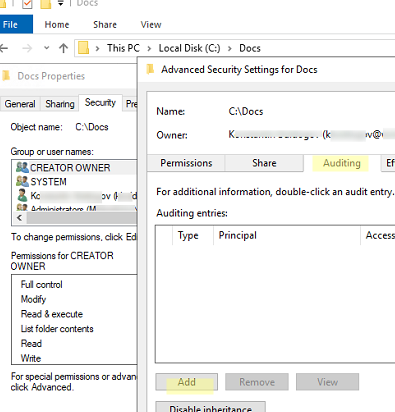Click the Forward navigation arrow

point(27,48)
